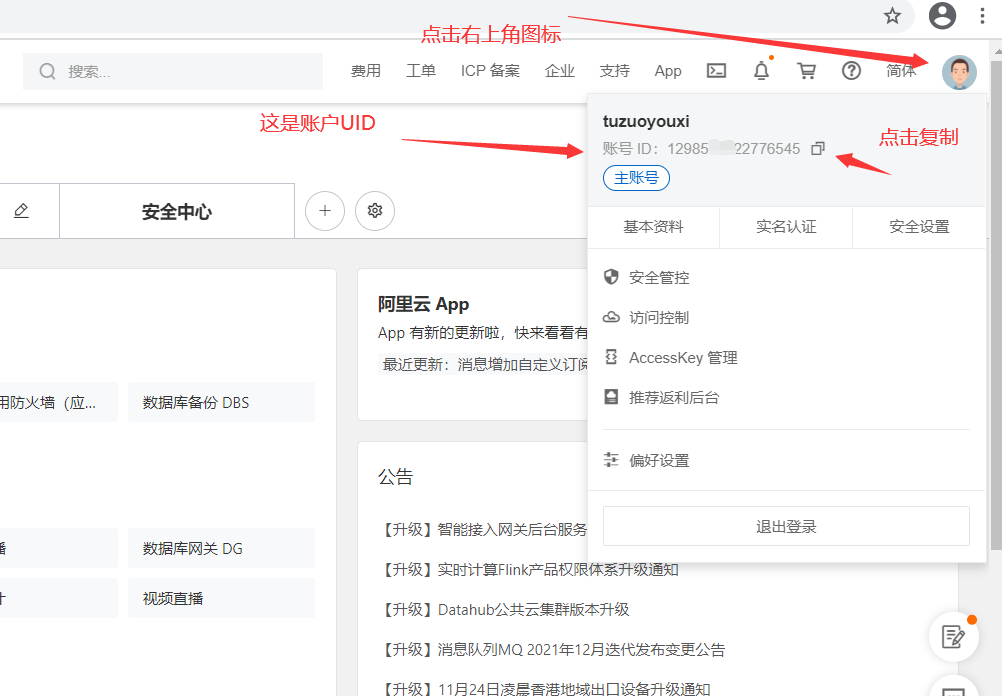Open the 费用 menu
Image resolution: width=1002 pixels, height=696 pixels.
[366, 71]
